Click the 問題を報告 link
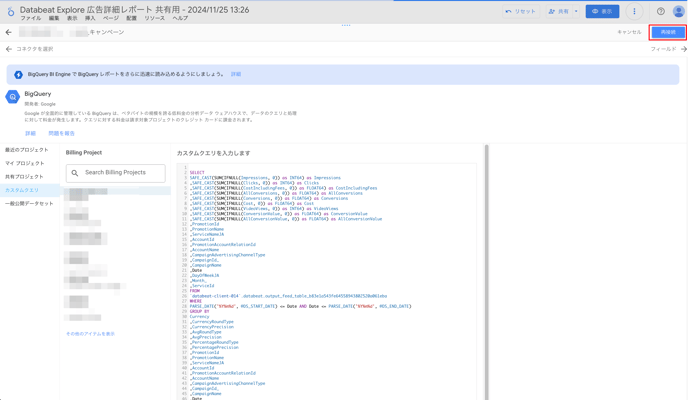The image size is (688, 400). pos(61,133)
